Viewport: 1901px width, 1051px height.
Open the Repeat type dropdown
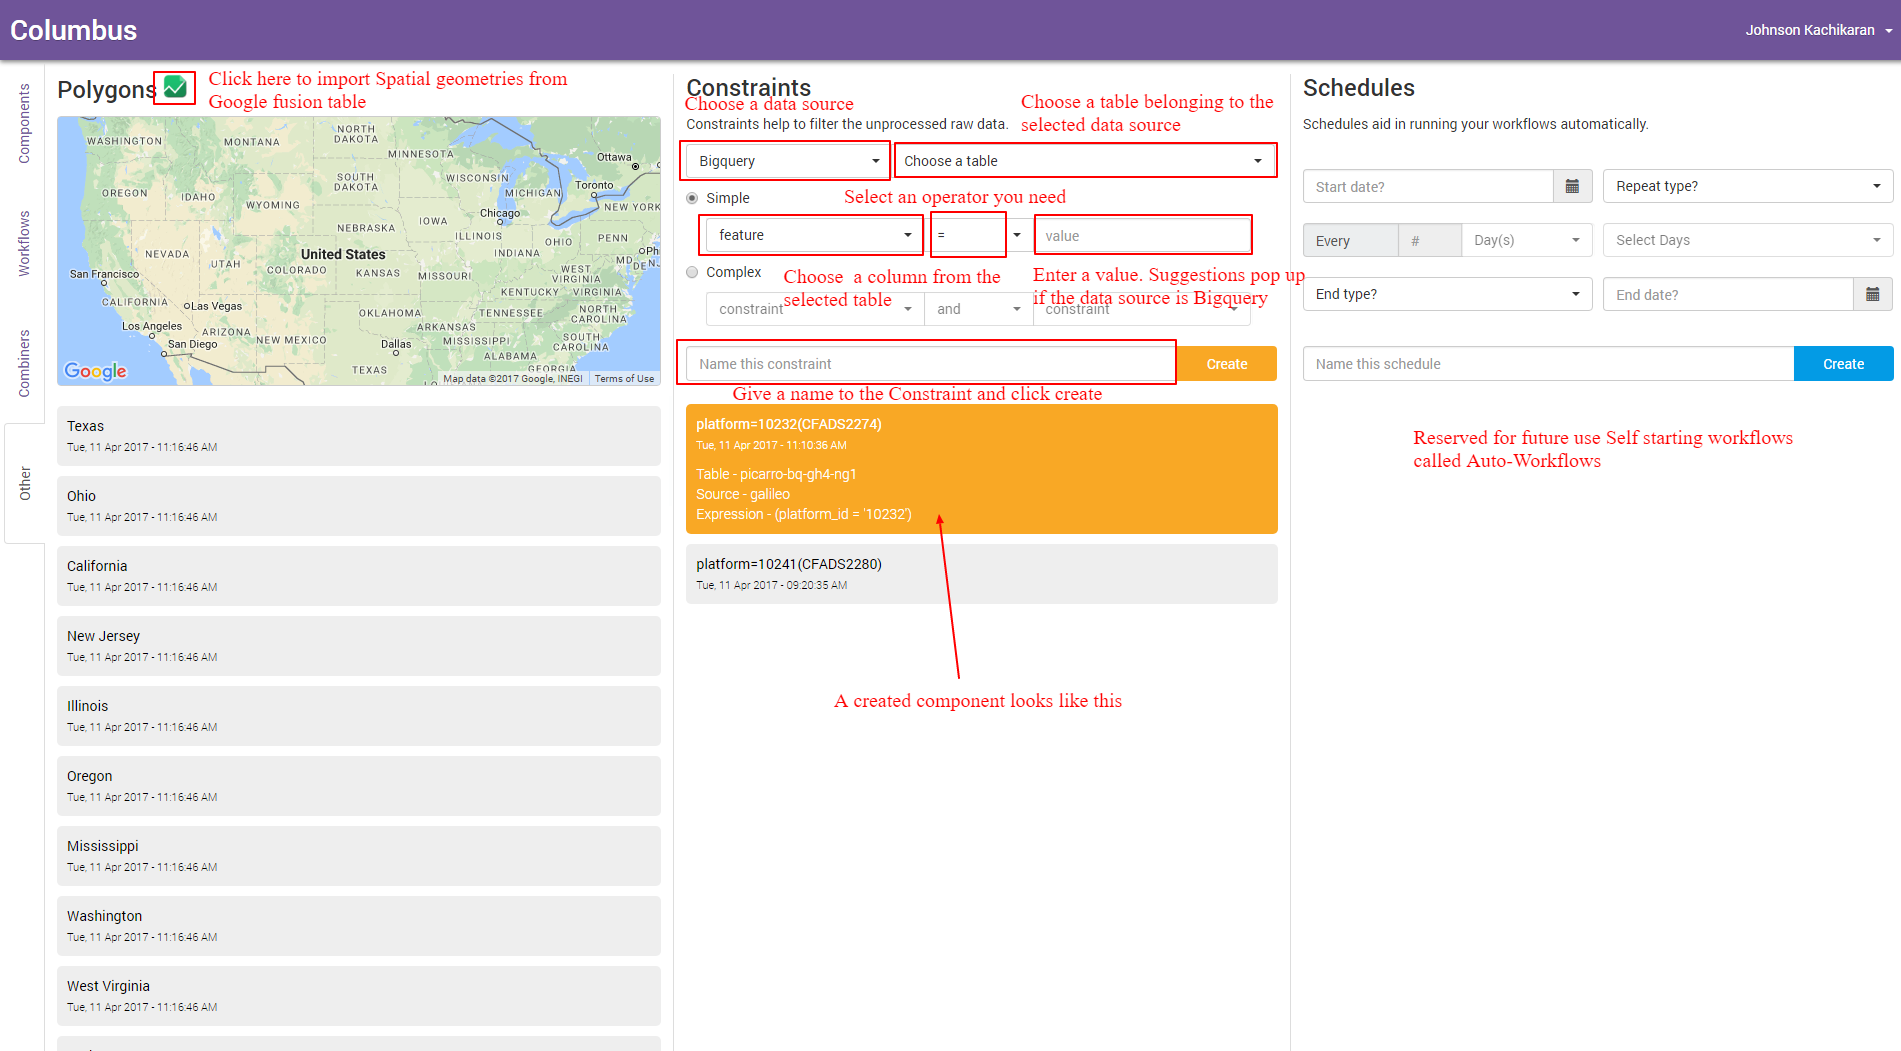[x=1748, y=186]
